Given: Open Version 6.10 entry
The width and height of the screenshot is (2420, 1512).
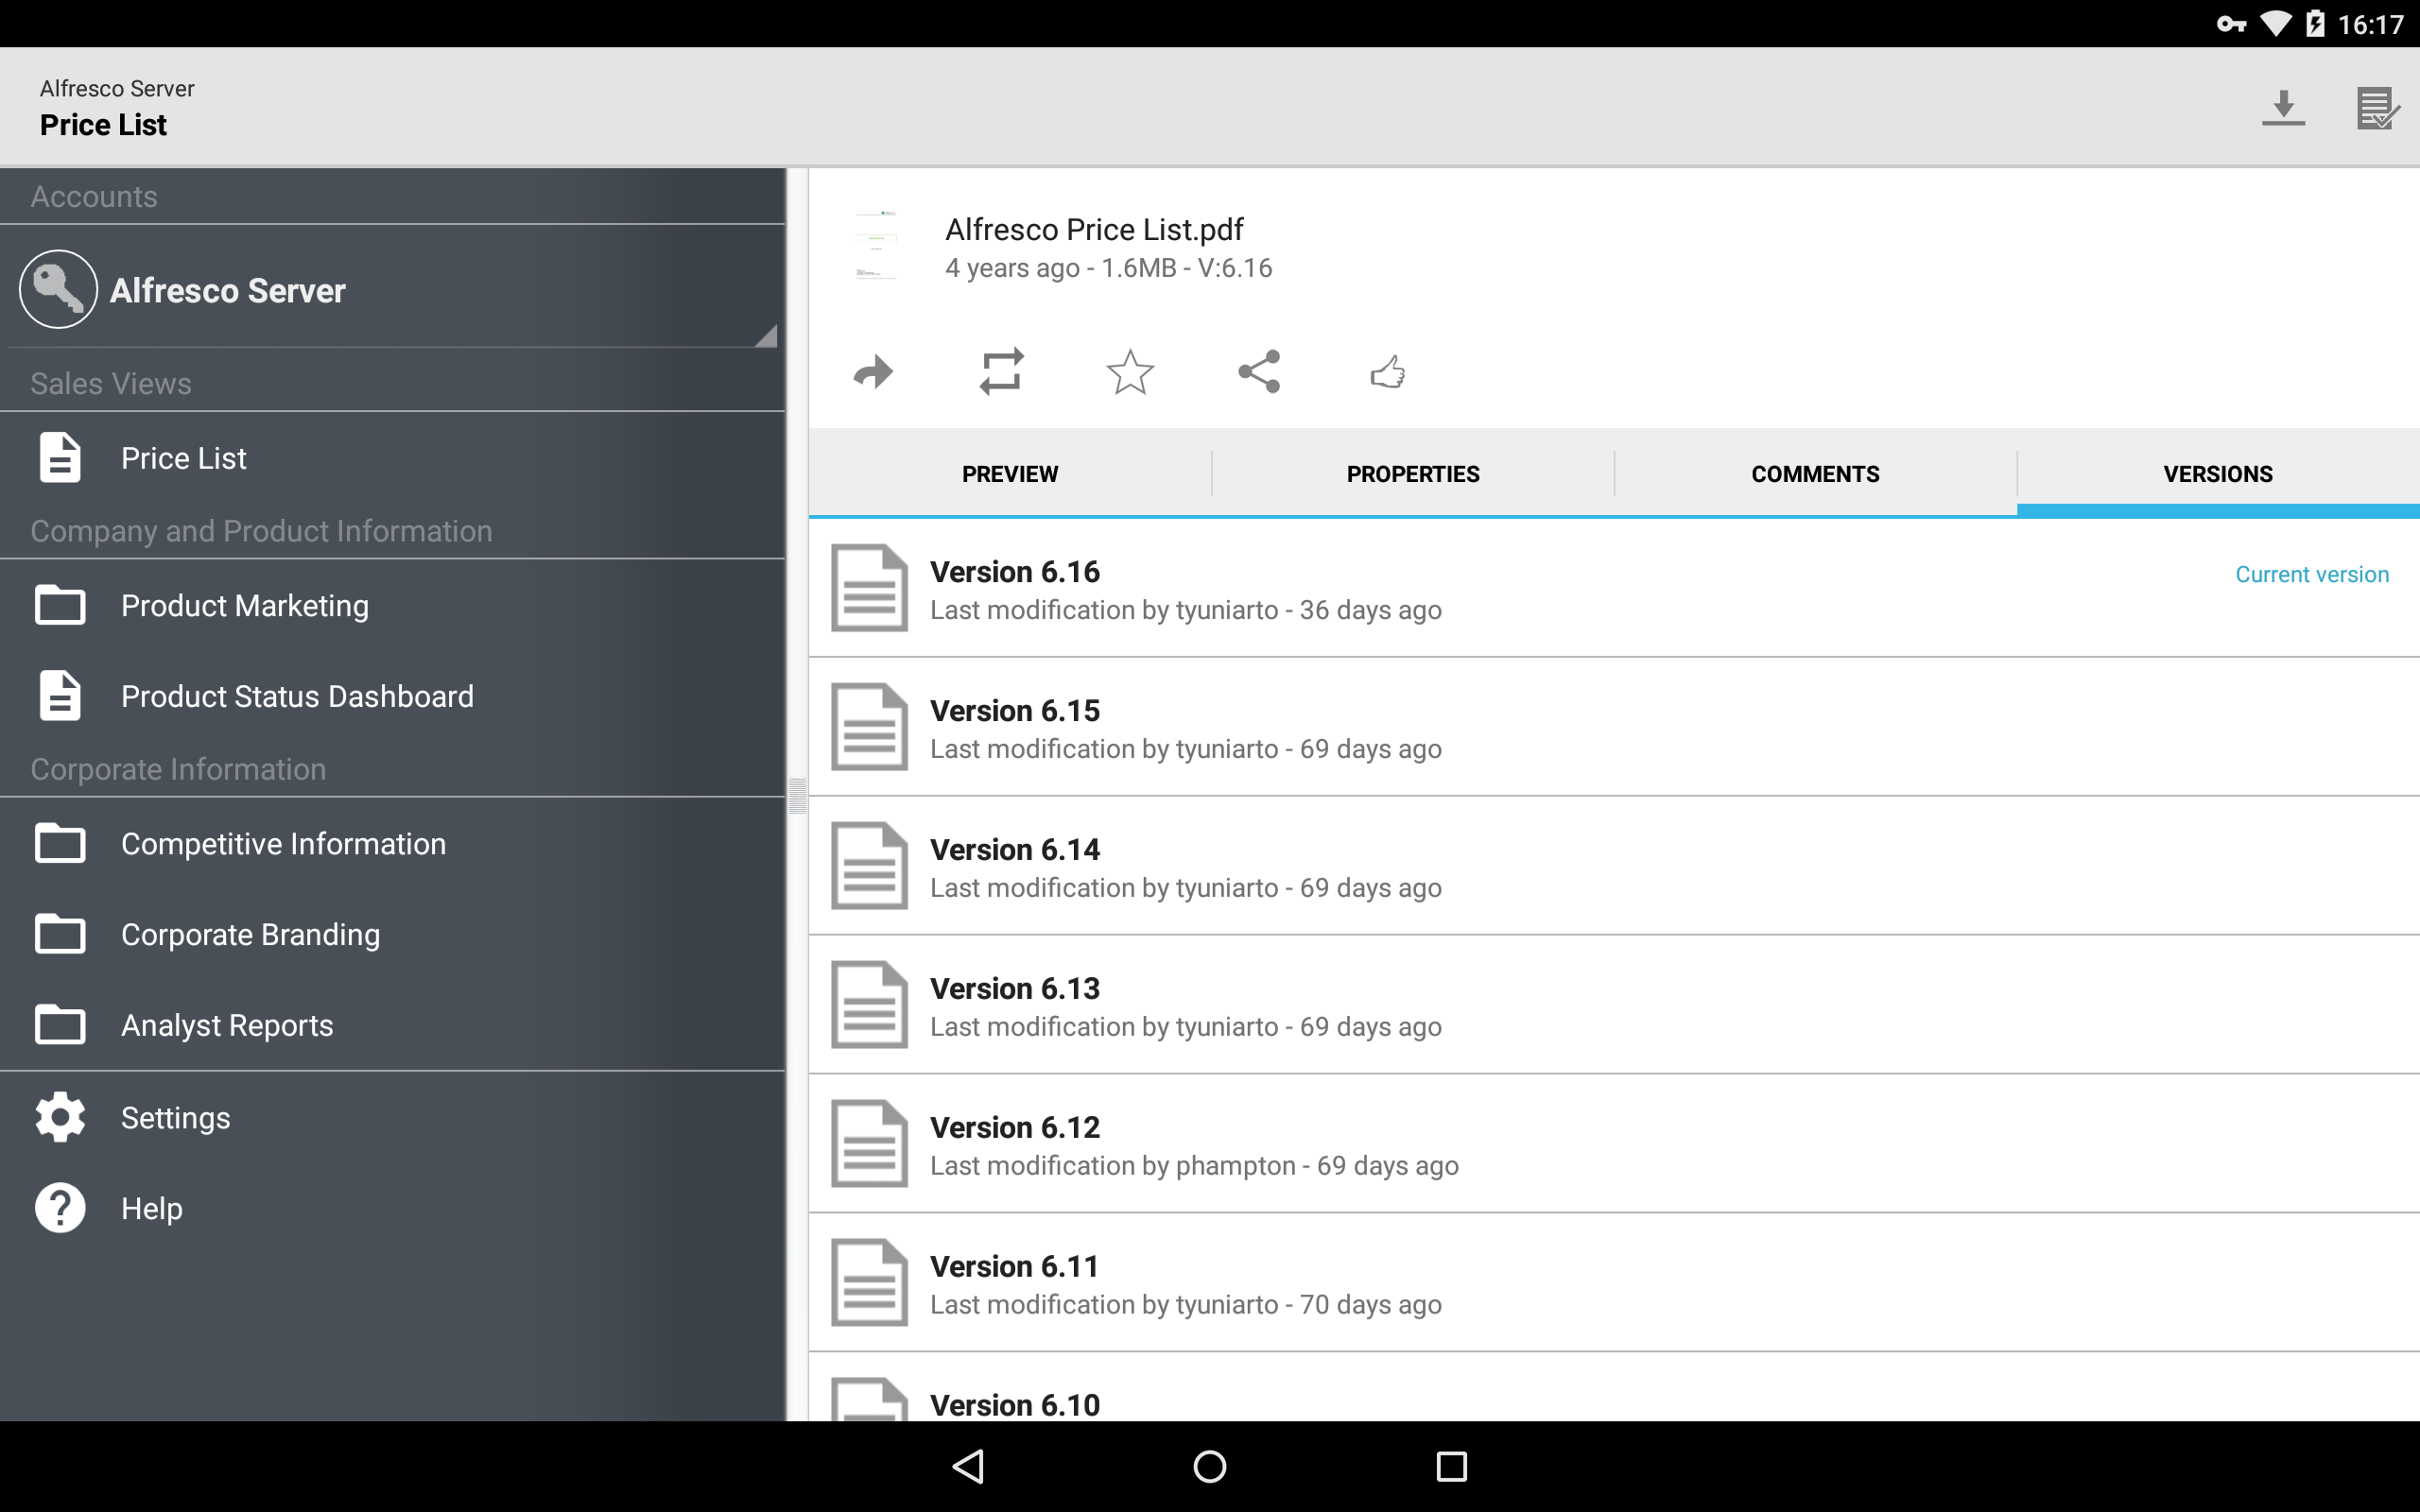Looking at the screenshot, I should coord(1614,1388).
